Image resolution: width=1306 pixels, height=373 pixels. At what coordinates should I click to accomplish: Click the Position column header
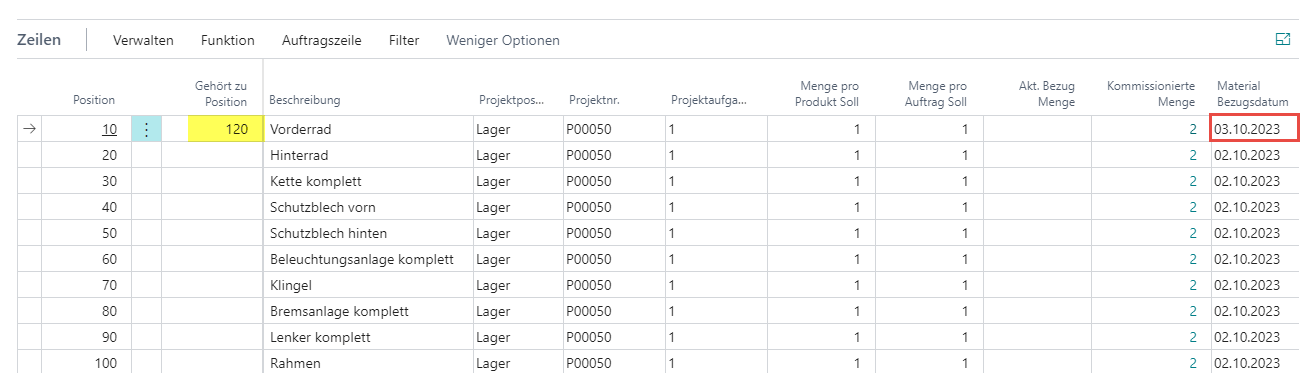tap(94, 100)
